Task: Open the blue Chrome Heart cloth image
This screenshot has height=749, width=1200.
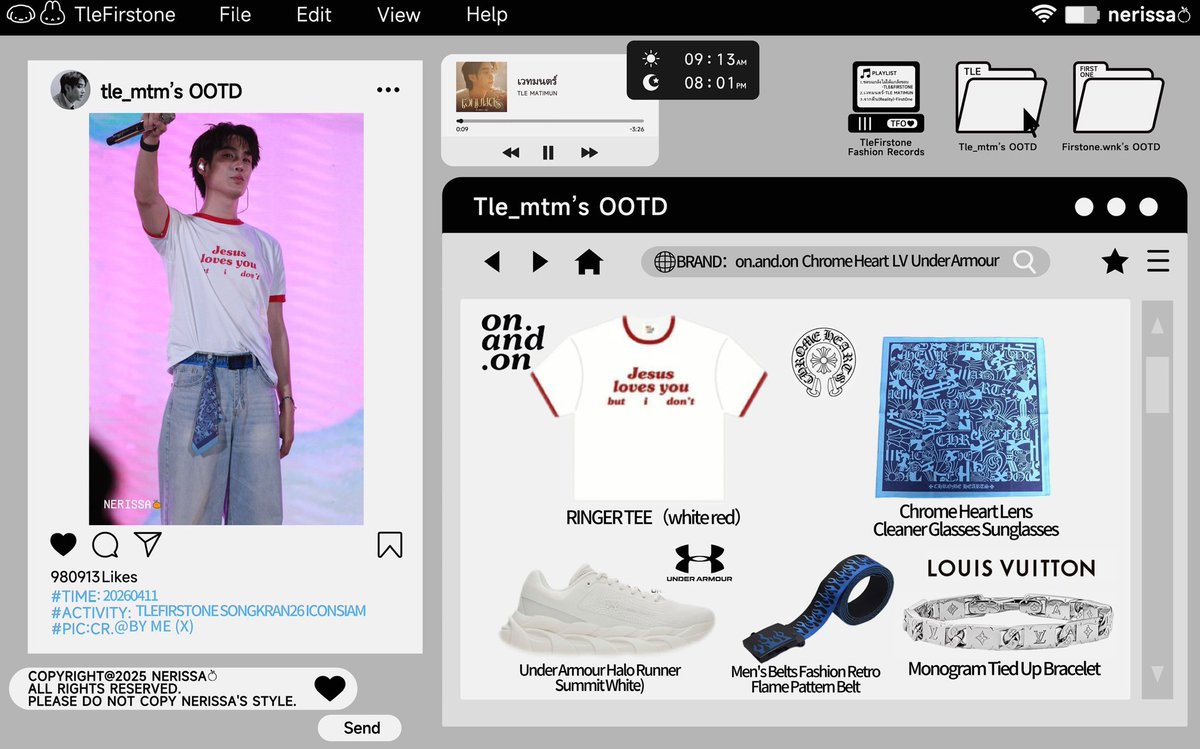Action: coord(963,417)
